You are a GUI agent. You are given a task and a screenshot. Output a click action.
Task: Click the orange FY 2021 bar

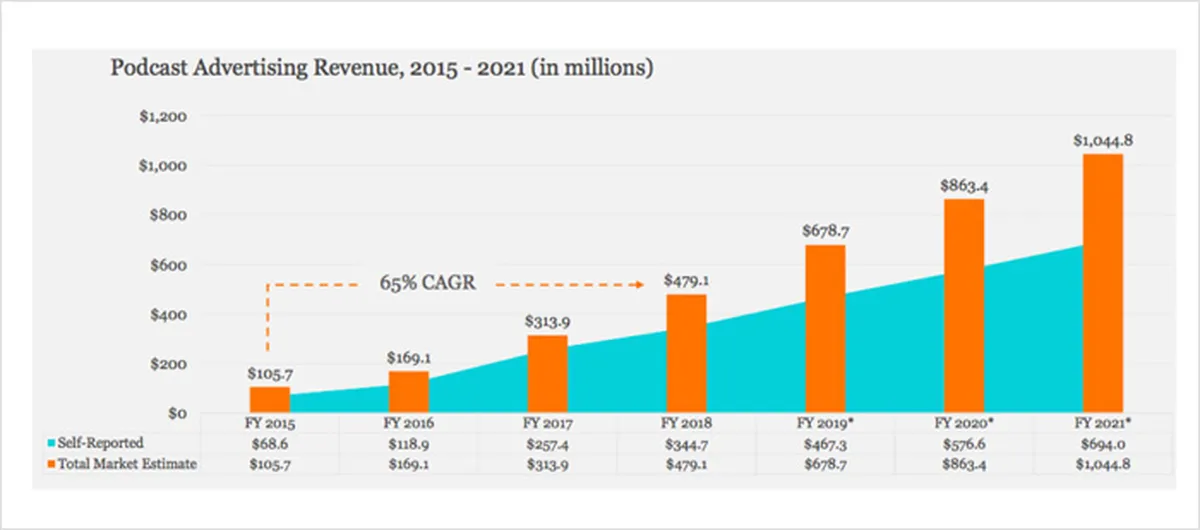[1102, 283]
